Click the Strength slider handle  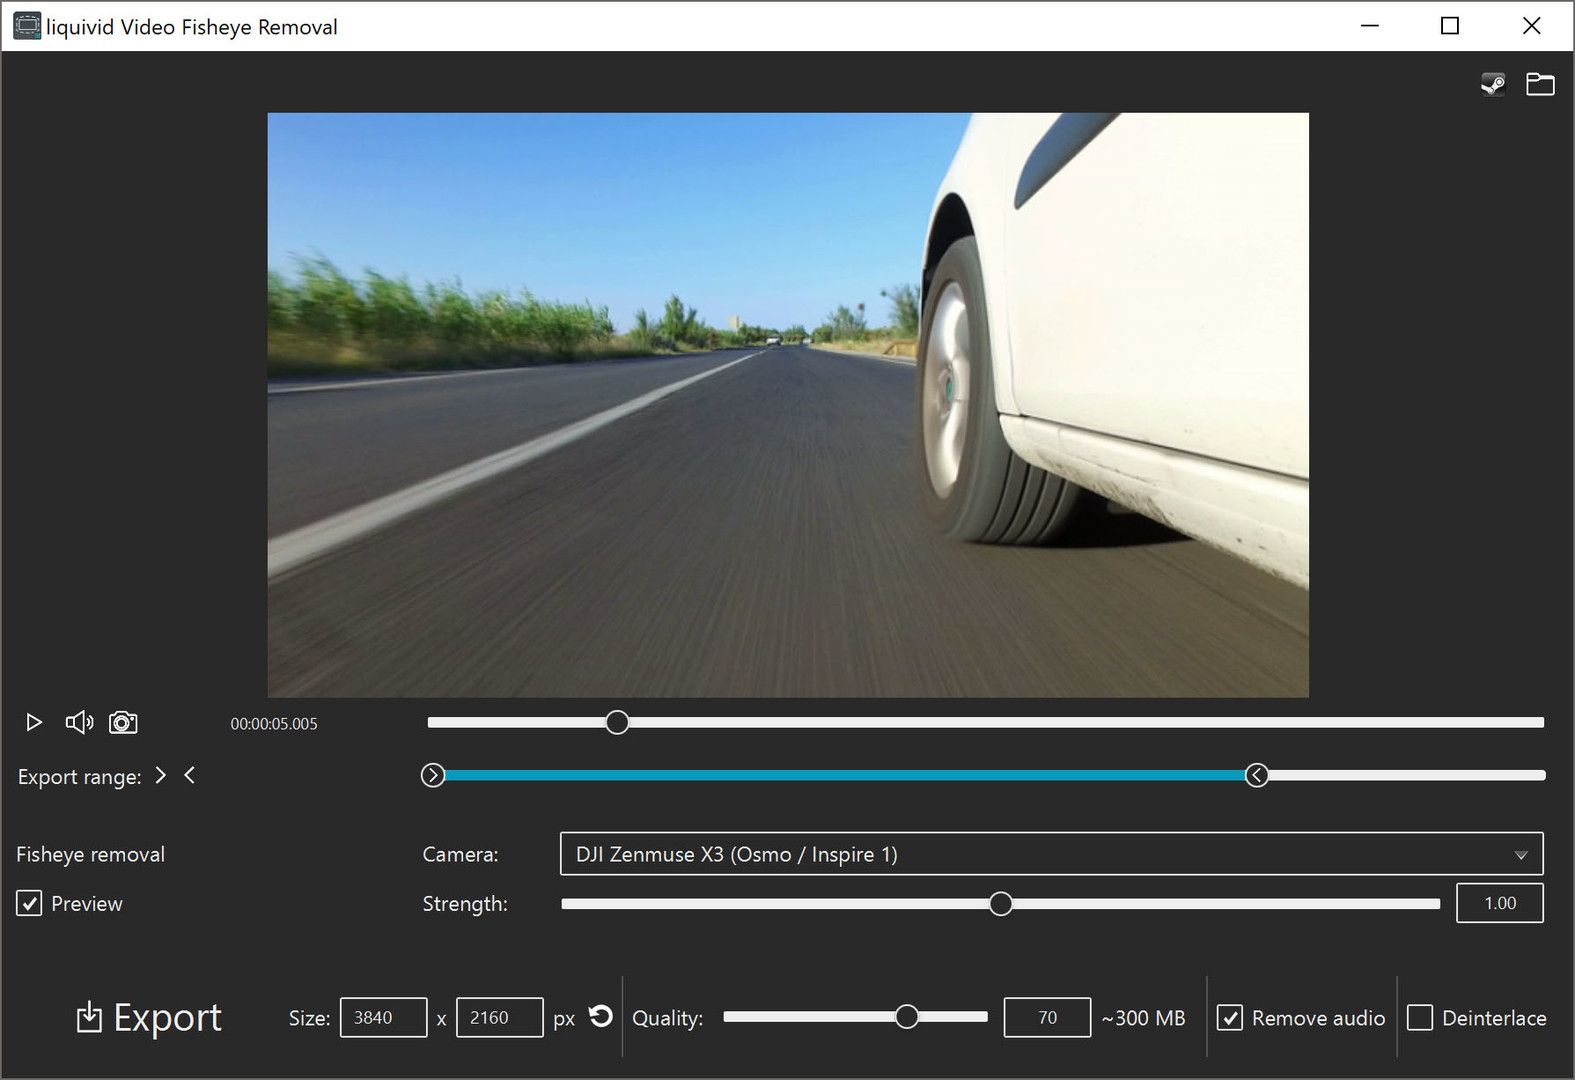pyautogui.click(x=1000, y=904)
